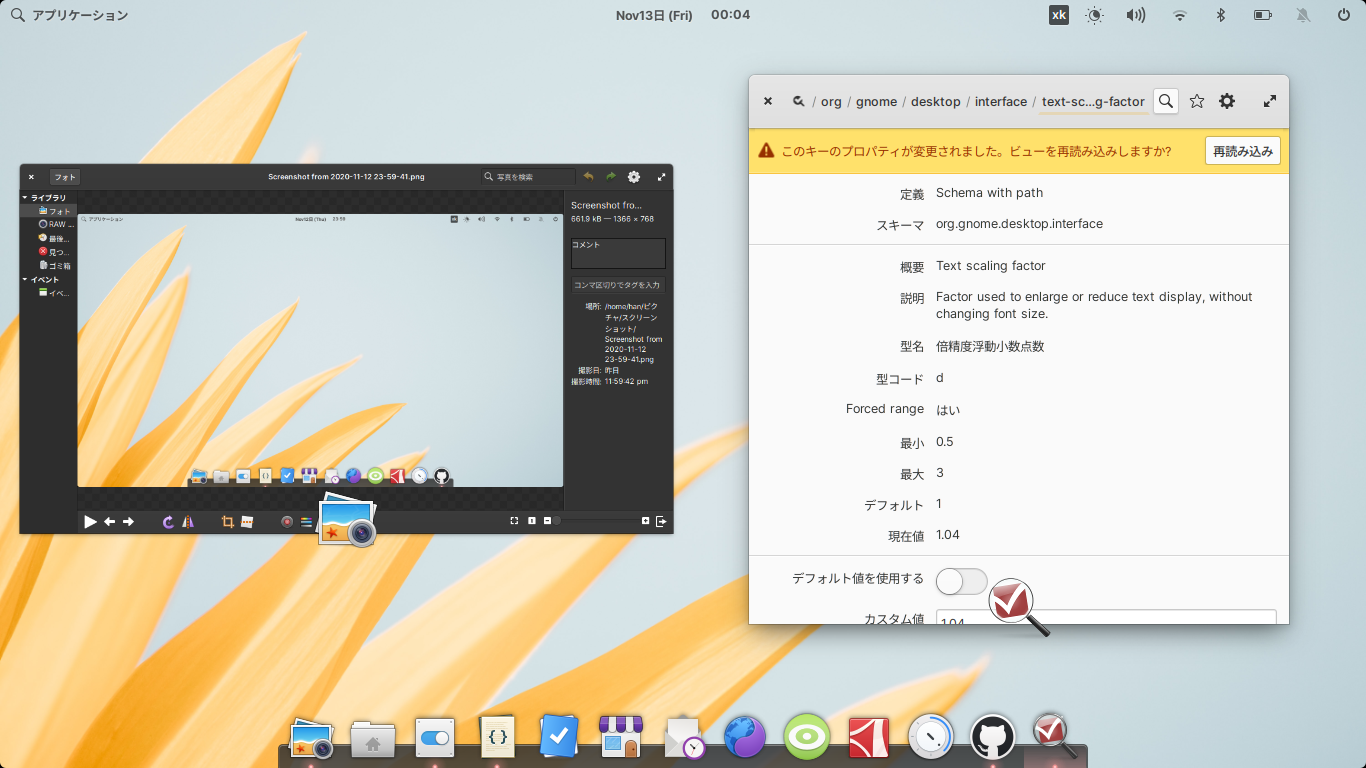
Task: Rotate the photo with the rotate icon
Action: click(x=168, y=521)
